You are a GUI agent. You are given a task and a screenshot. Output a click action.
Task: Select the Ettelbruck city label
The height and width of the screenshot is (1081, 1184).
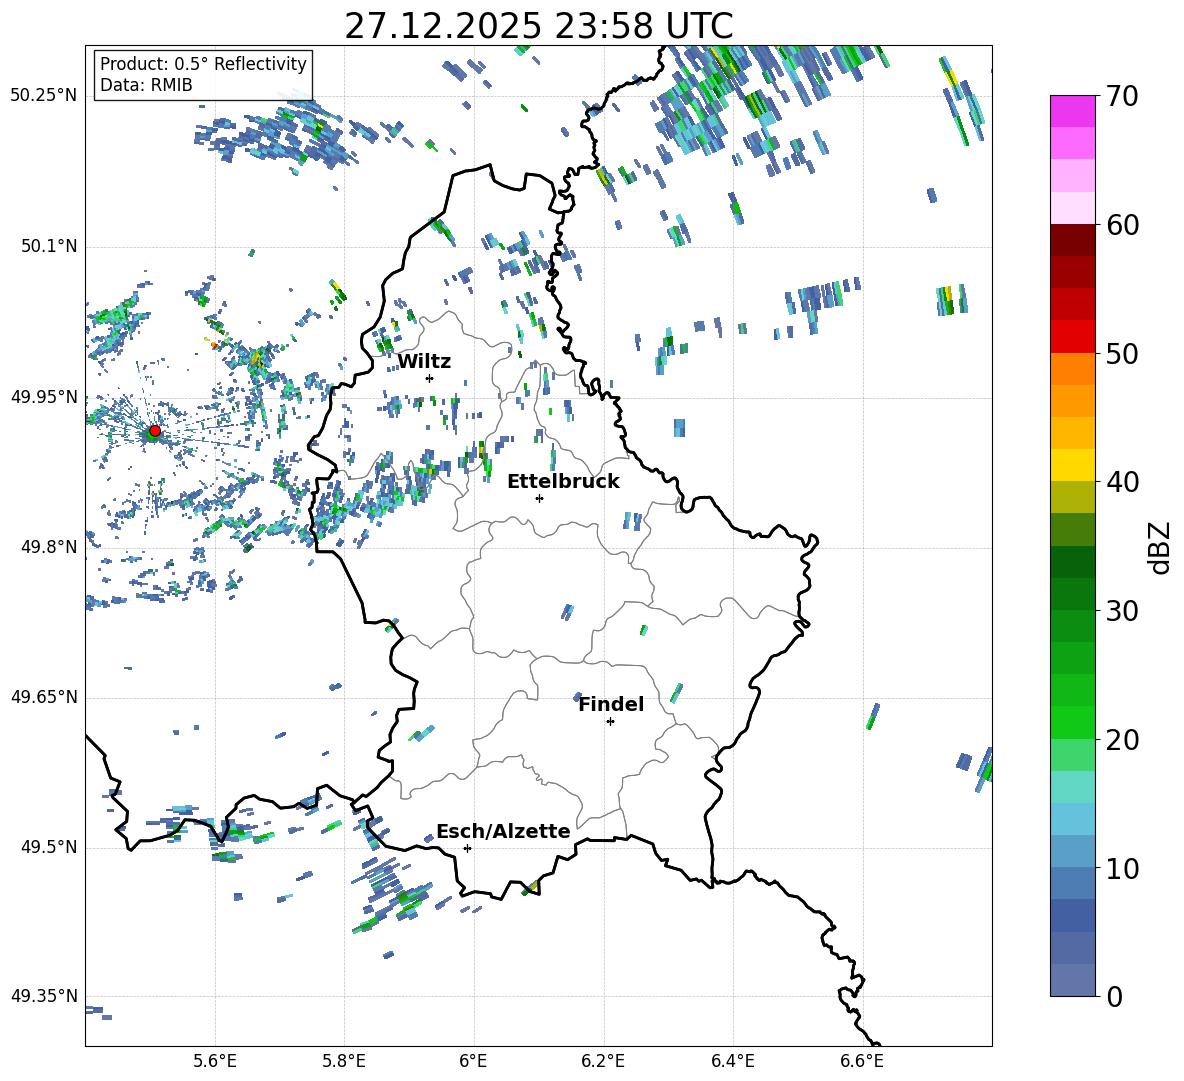point(563,482)
